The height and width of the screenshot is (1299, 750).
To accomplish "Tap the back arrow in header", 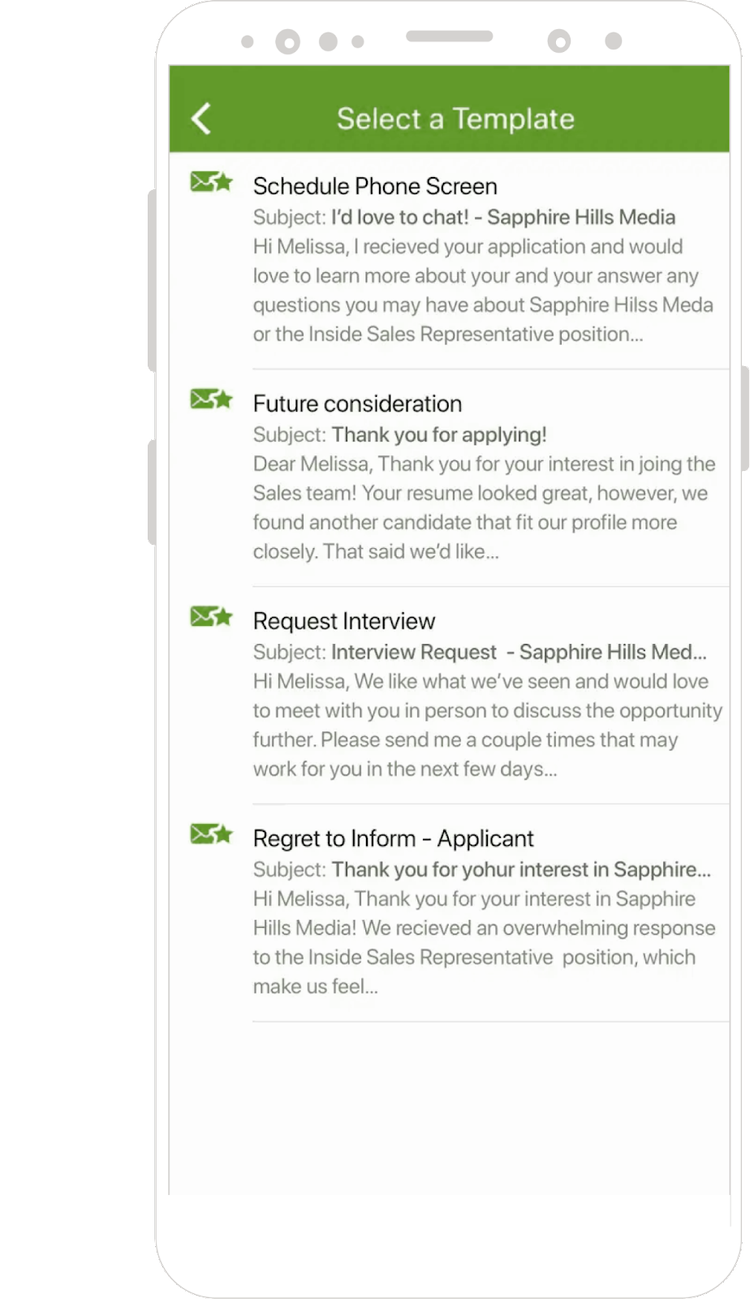I will [201, 118].
